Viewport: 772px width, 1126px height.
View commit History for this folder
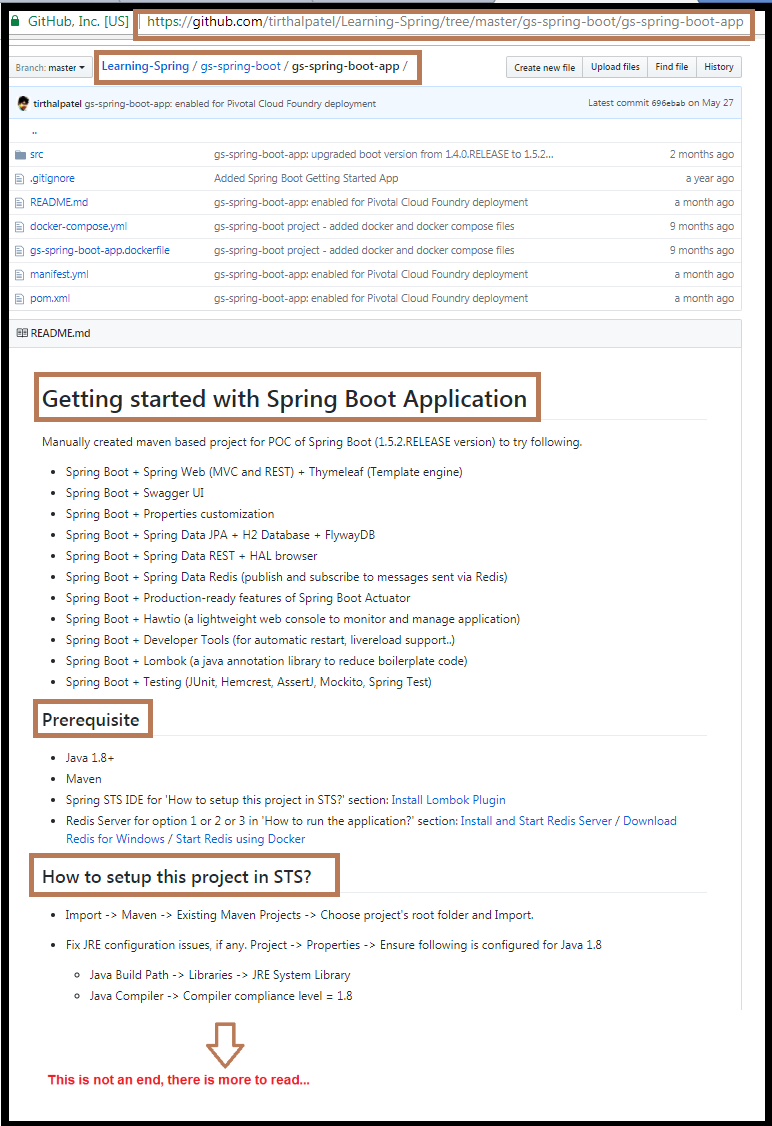pyautogui.click(x=718, y=67)
